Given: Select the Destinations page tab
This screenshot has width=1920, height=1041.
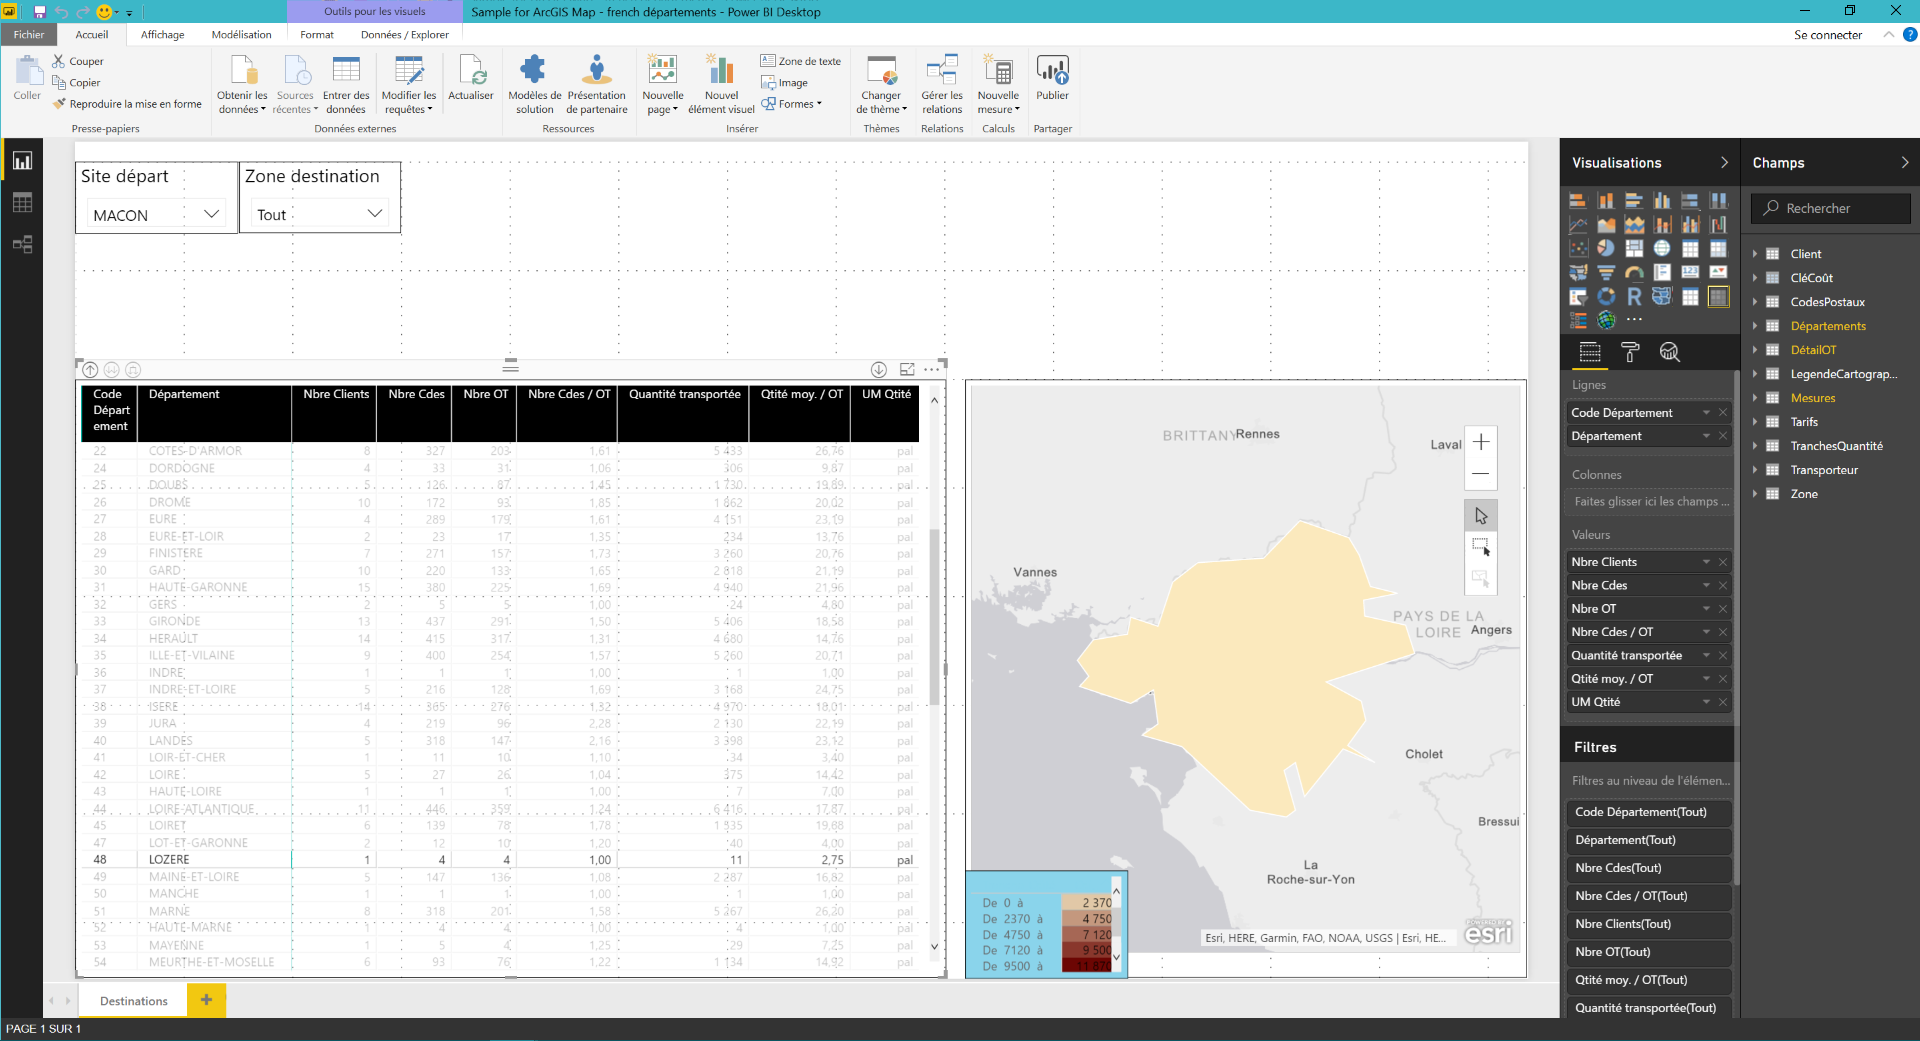Looking at the screenshot, I should 133,1000.
